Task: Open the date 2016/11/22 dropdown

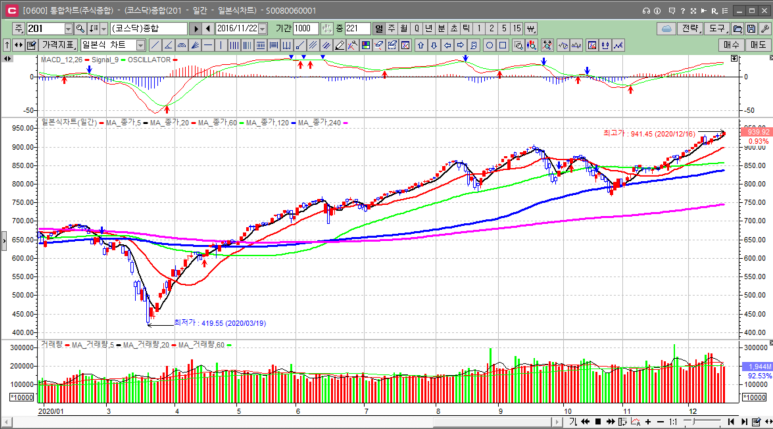Action: click(x=263, y=29)
